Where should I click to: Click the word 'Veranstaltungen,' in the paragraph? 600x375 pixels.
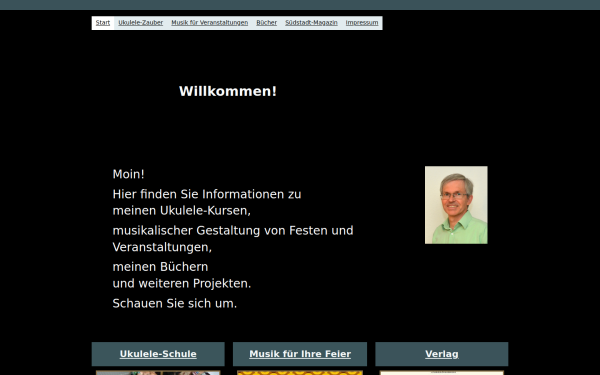click(x=162, y=247)
